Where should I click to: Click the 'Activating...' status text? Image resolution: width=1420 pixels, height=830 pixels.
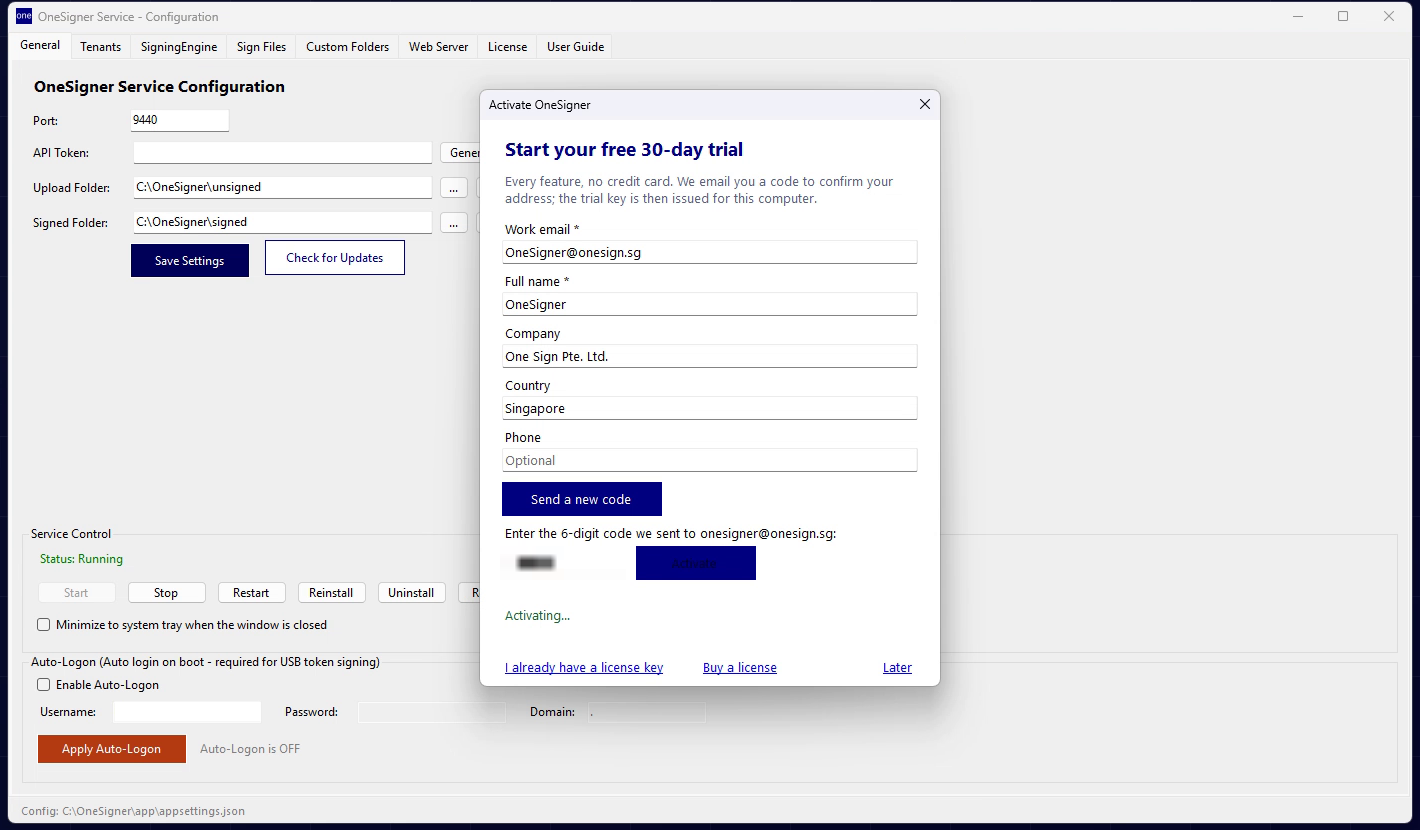[x=537, y=616]
